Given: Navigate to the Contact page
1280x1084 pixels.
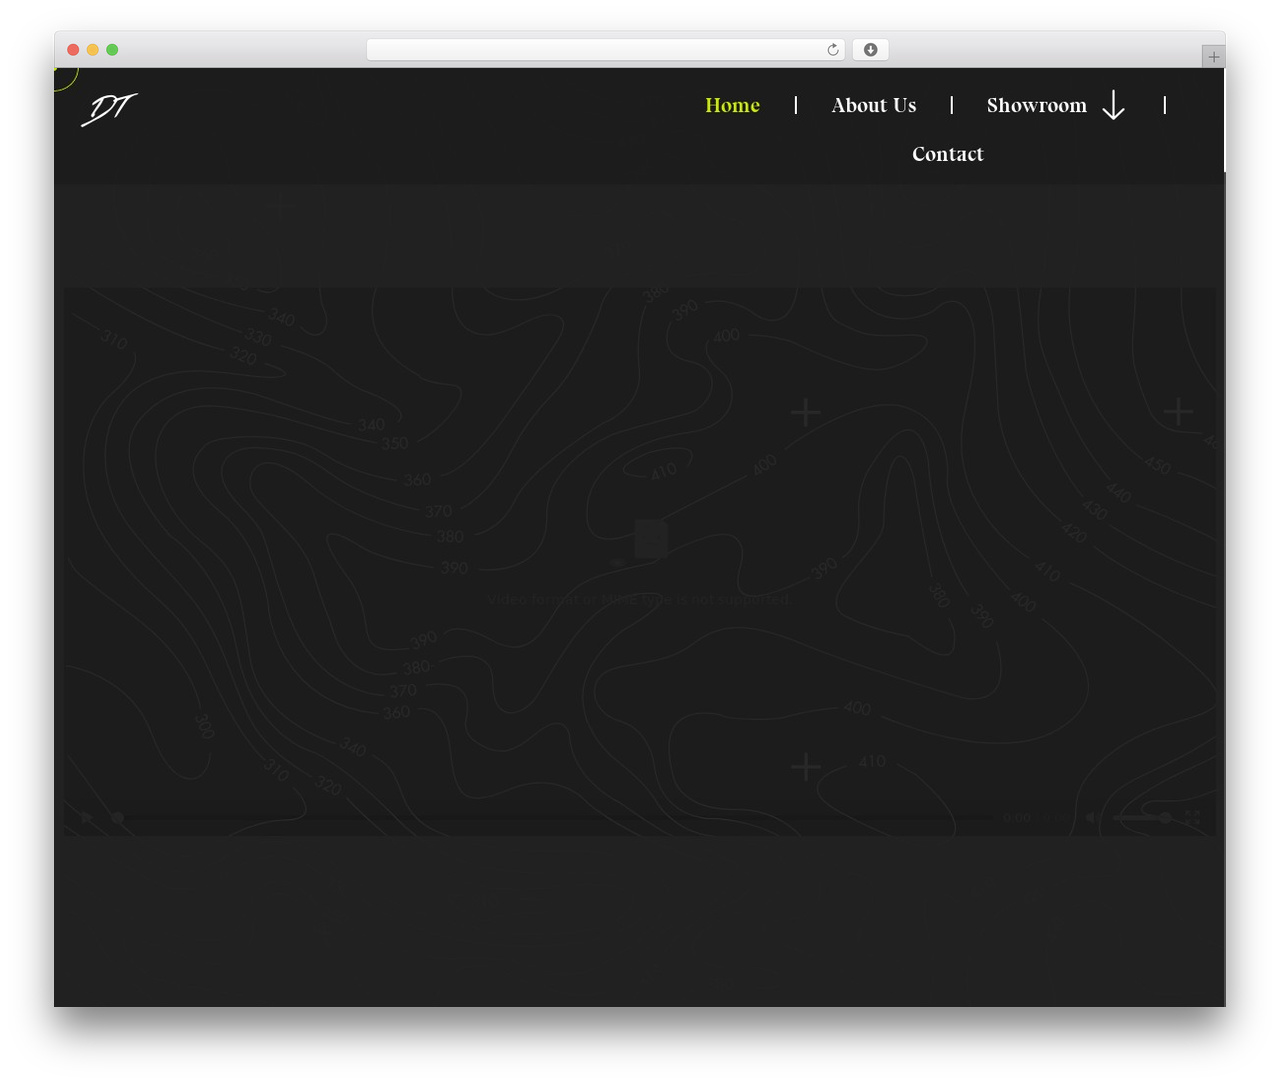Looking at the screenshot, I should (948, 154).
